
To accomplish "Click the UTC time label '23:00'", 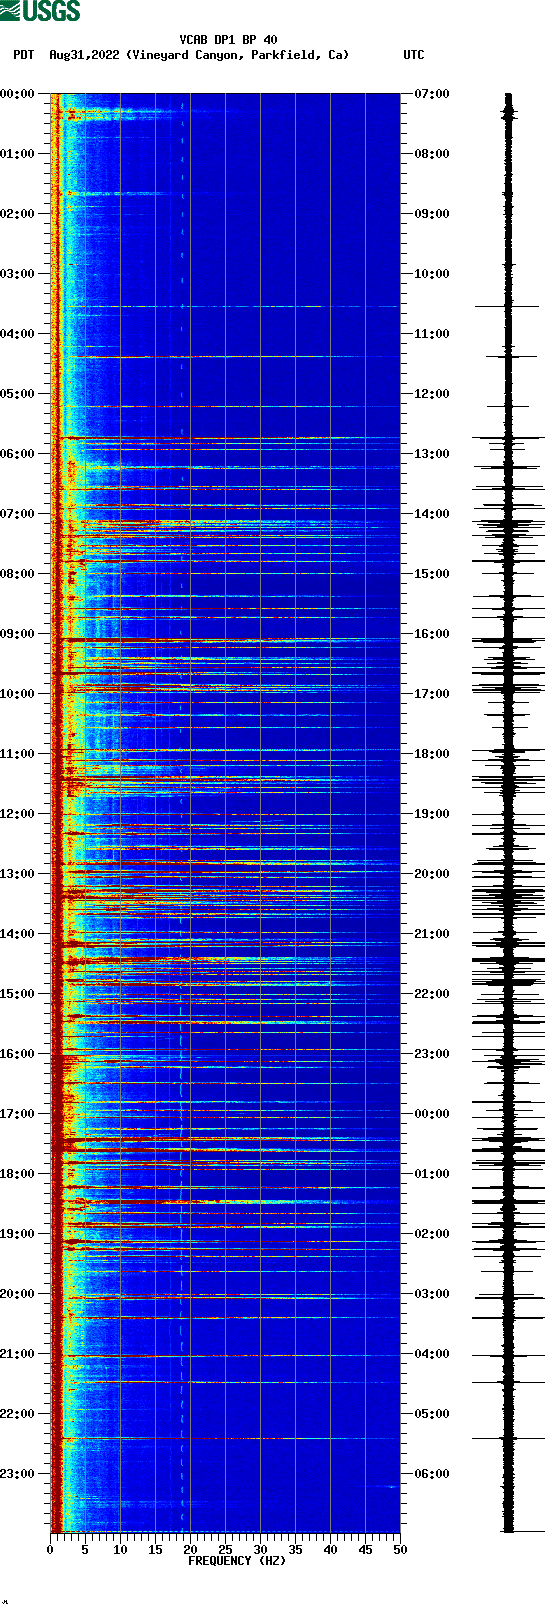I will click(x=432, y=1054).
